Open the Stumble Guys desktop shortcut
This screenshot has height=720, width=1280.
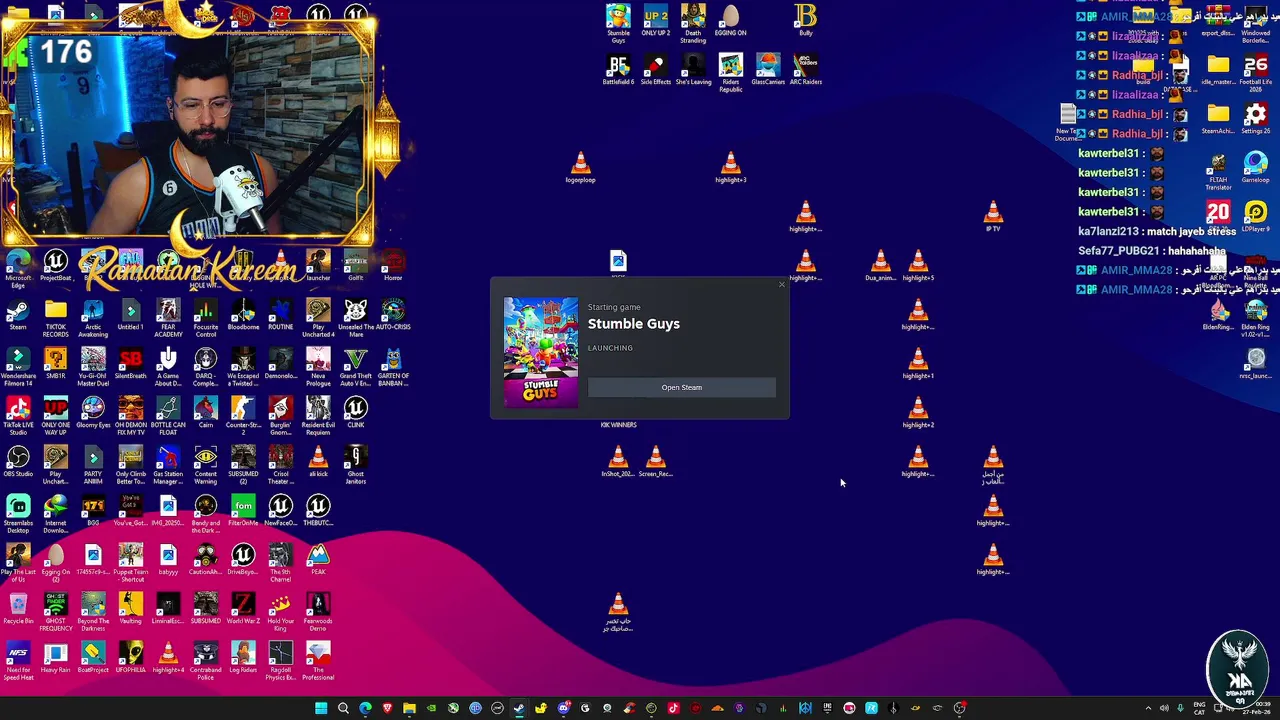pyautogui.click(x=618, y=23)
